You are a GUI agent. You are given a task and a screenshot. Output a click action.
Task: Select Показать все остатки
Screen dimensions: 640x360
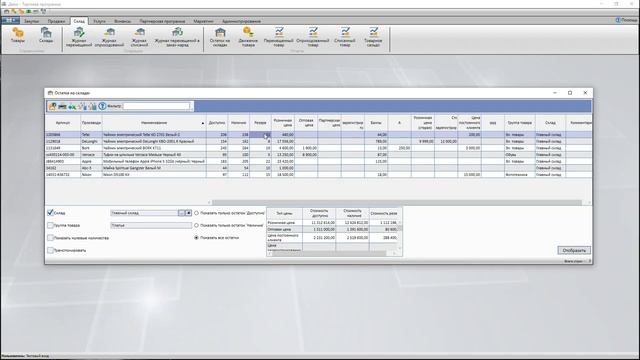click(x=196, y=238)
